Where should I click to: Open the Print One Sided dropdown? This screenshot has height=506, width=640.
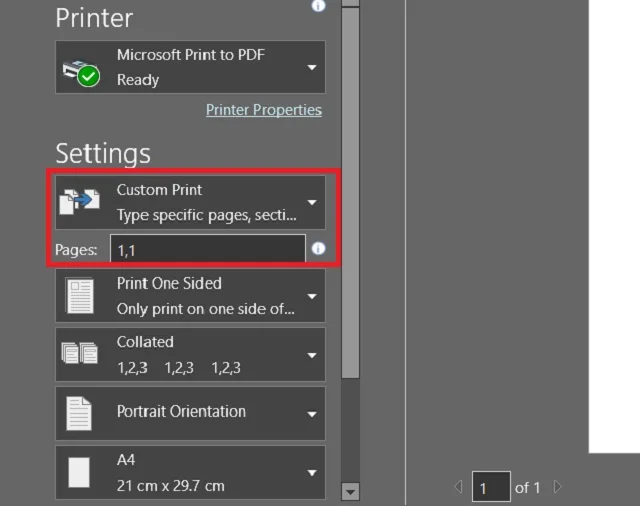(x=190, y=296)
